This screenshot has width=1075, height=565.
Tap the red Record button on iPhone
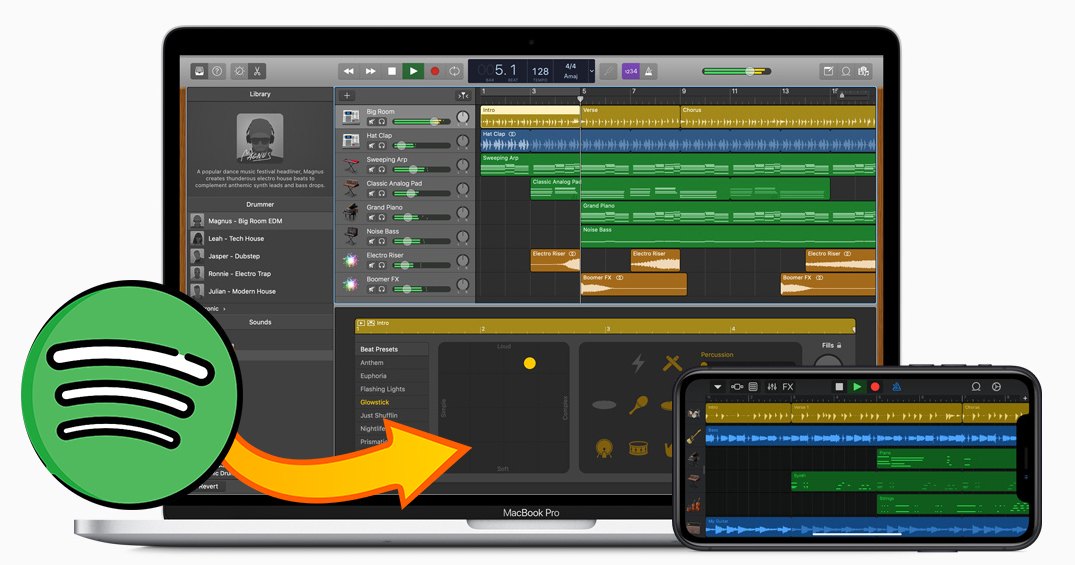pos(875,387)
